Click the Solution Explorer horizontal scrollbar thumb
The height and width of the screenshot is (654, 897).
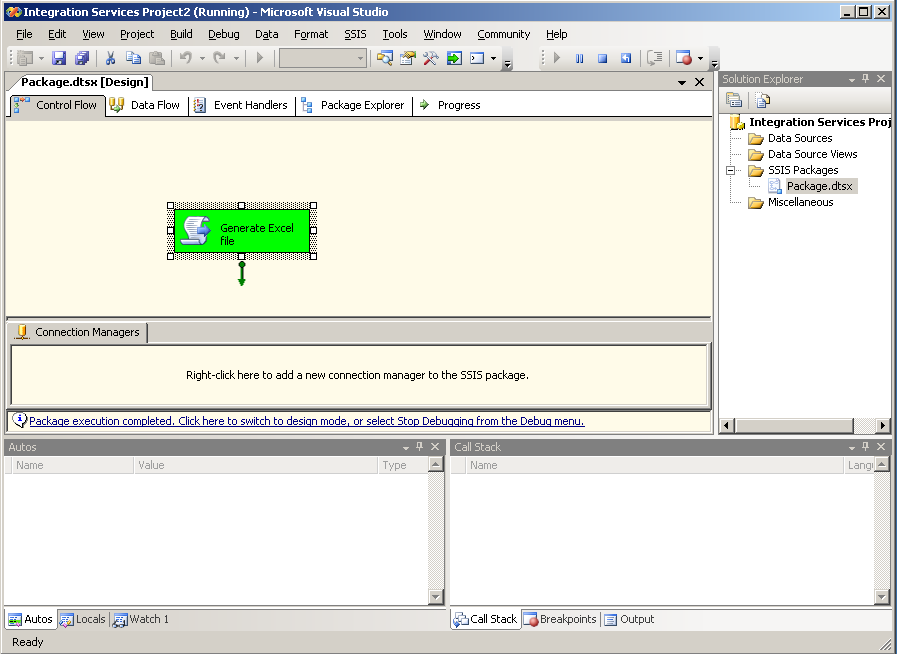(x=794, y=425)
